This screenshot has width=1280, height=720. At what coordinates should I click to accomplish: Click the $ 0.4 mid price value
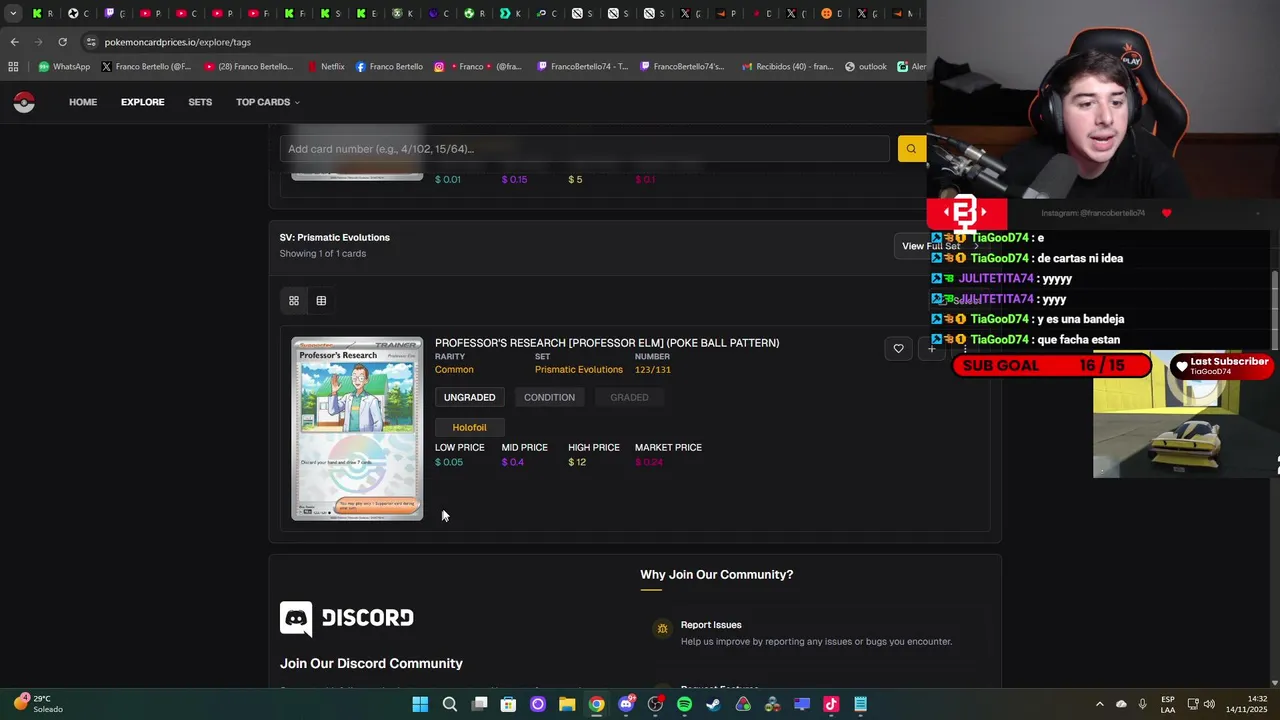(513, 462)
